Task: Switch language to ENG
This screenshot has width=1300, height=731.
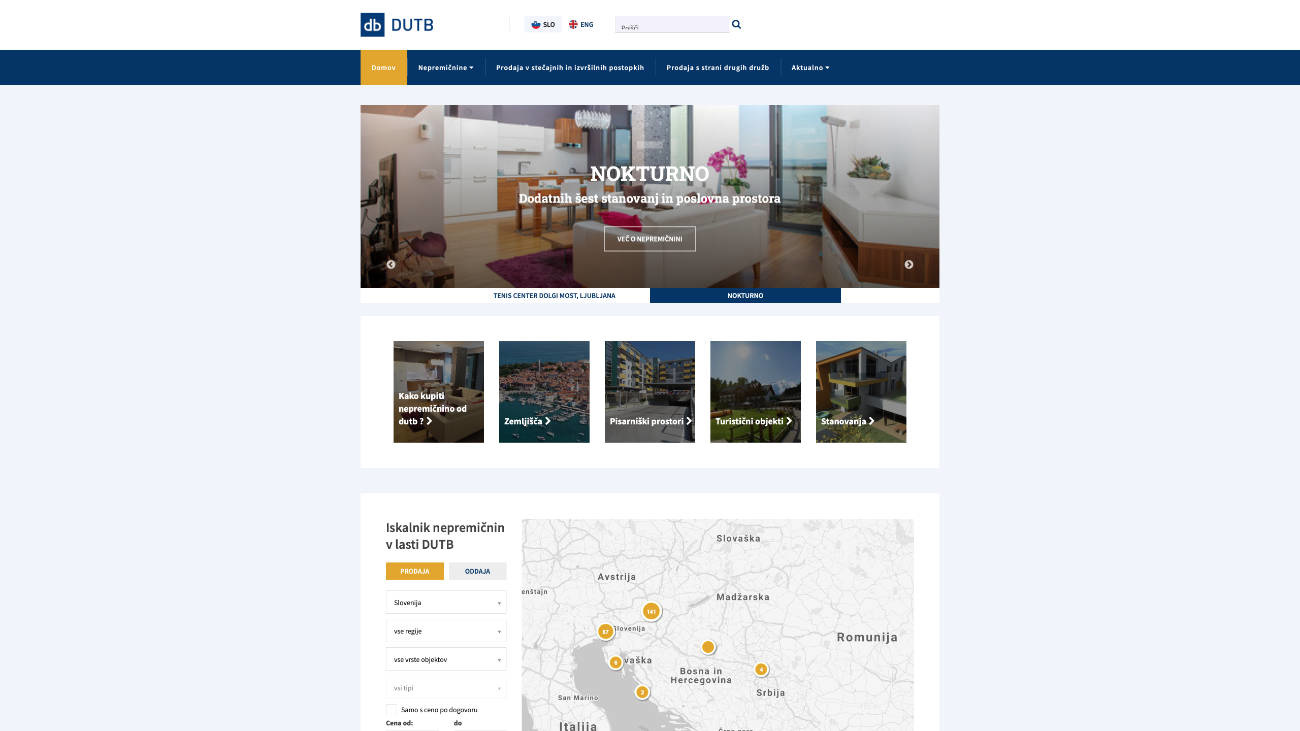Action: click(581, 24)
